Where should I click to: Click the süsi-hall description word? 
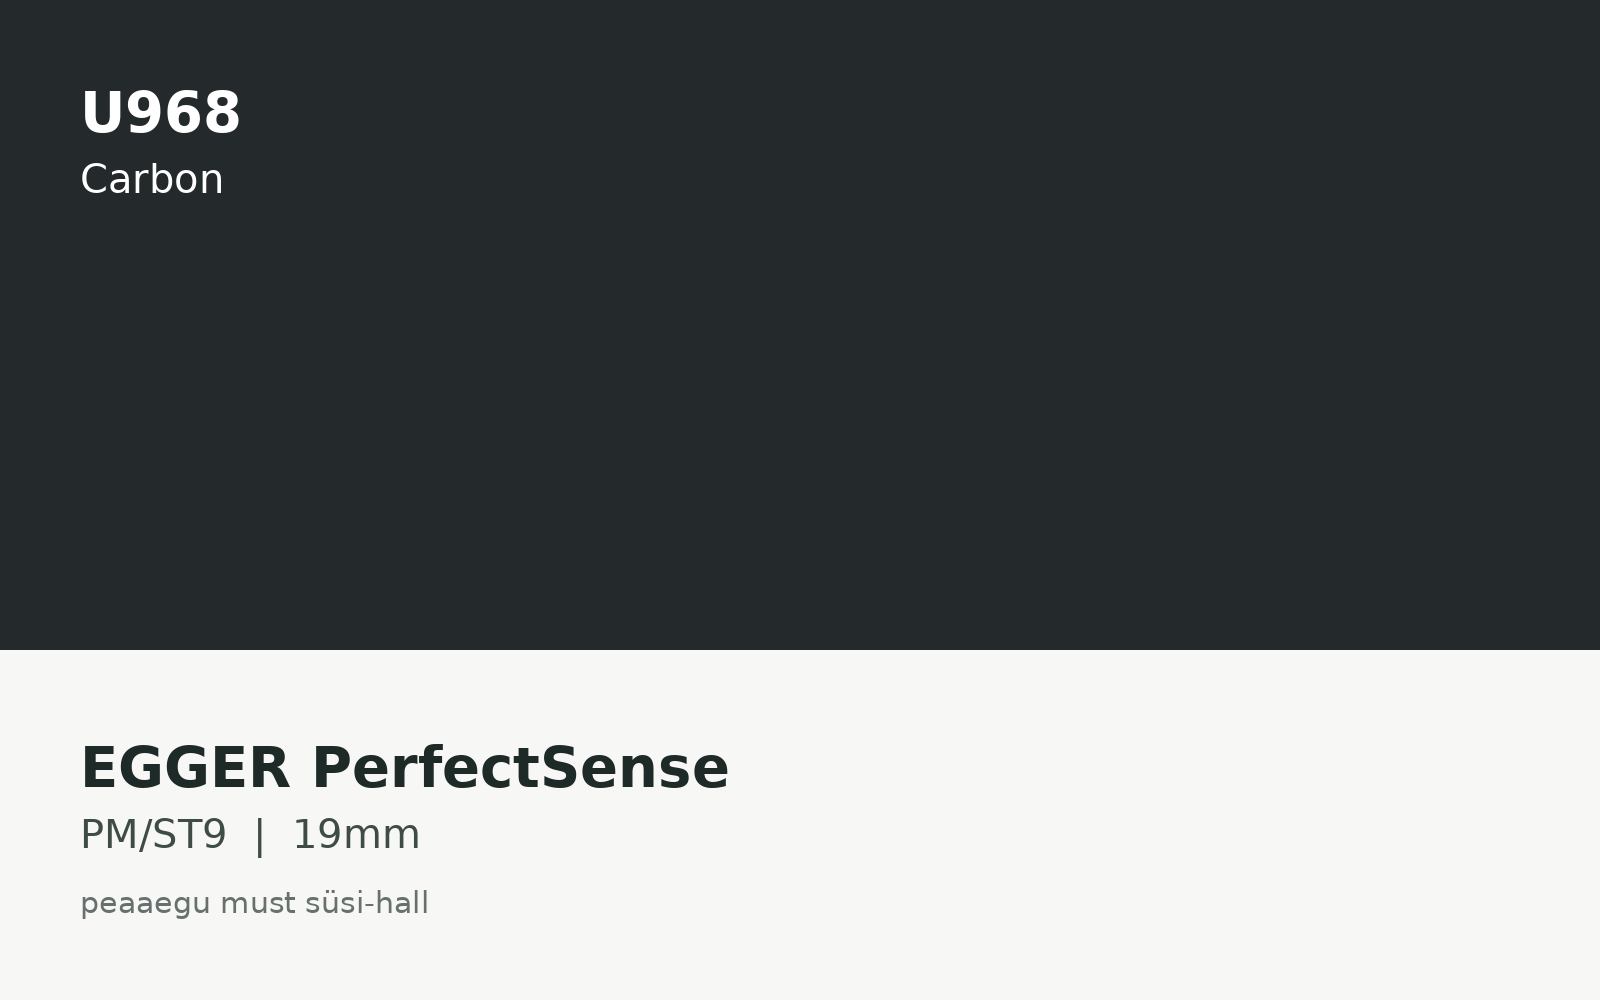tap(367, 903)
